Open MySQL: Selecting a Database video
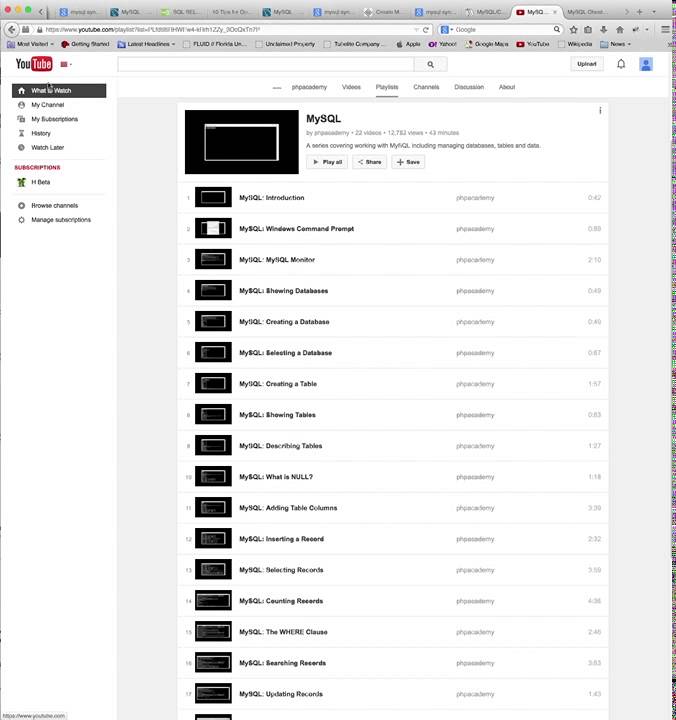This screenshot has width=676, height=720. (285, 353)
